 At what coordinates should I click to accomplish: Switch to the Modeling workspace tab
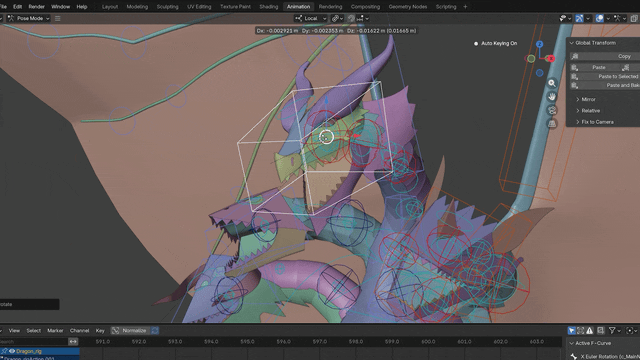point(137,7)
